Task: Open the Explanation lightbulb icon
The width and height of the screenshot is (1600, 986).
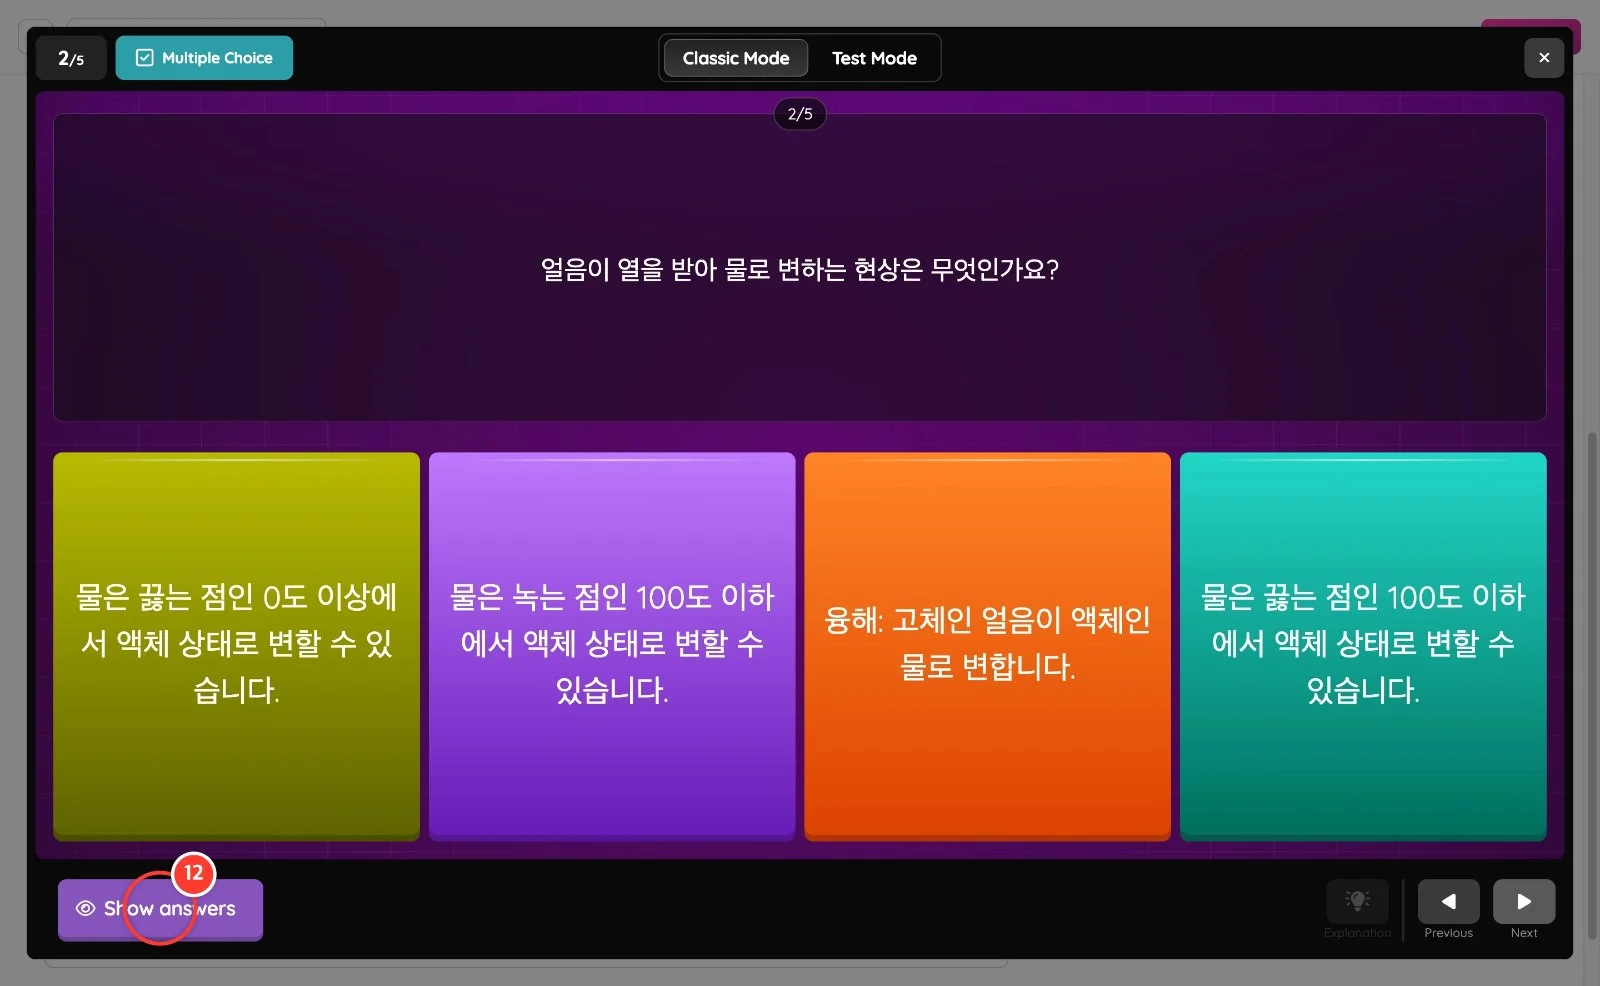Action: pos(1357,901)
